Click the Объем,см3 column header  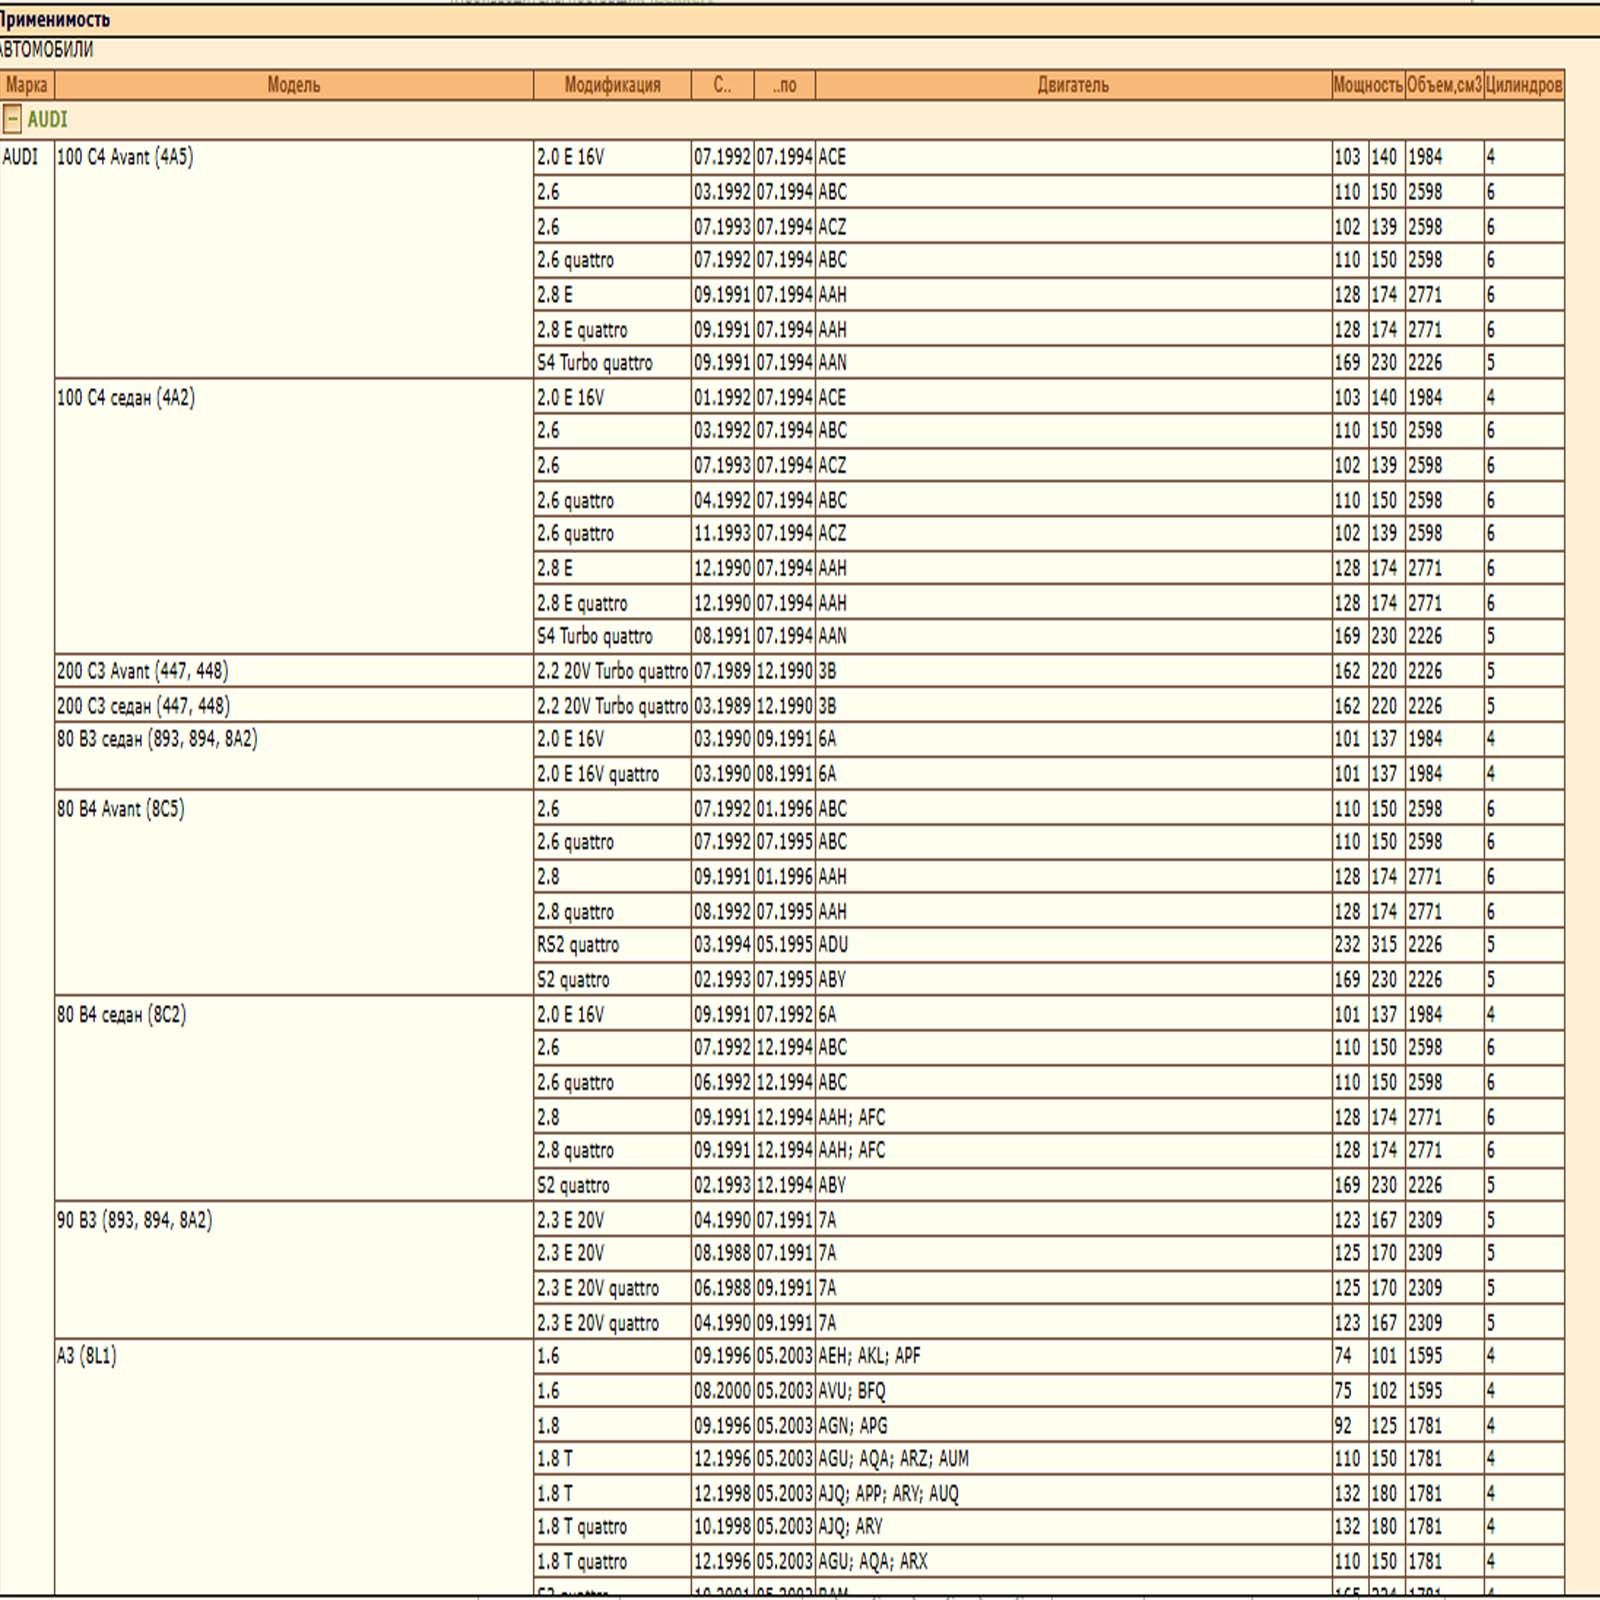[1443, 85]
